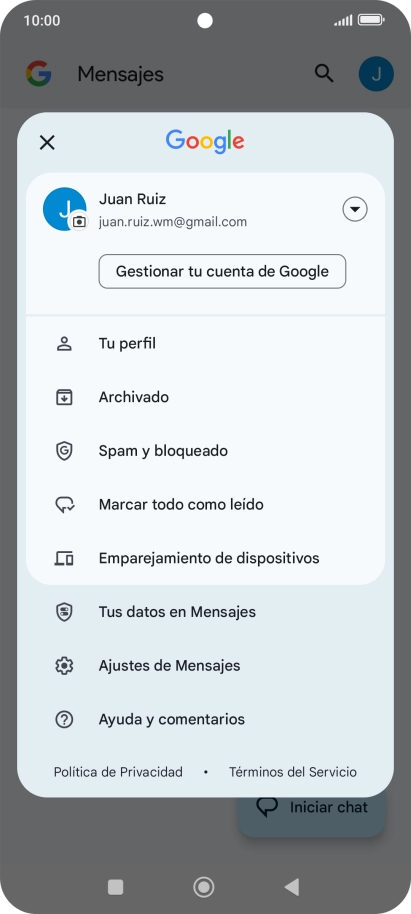Tap the Android back navigation triangle

coord(291,887)
